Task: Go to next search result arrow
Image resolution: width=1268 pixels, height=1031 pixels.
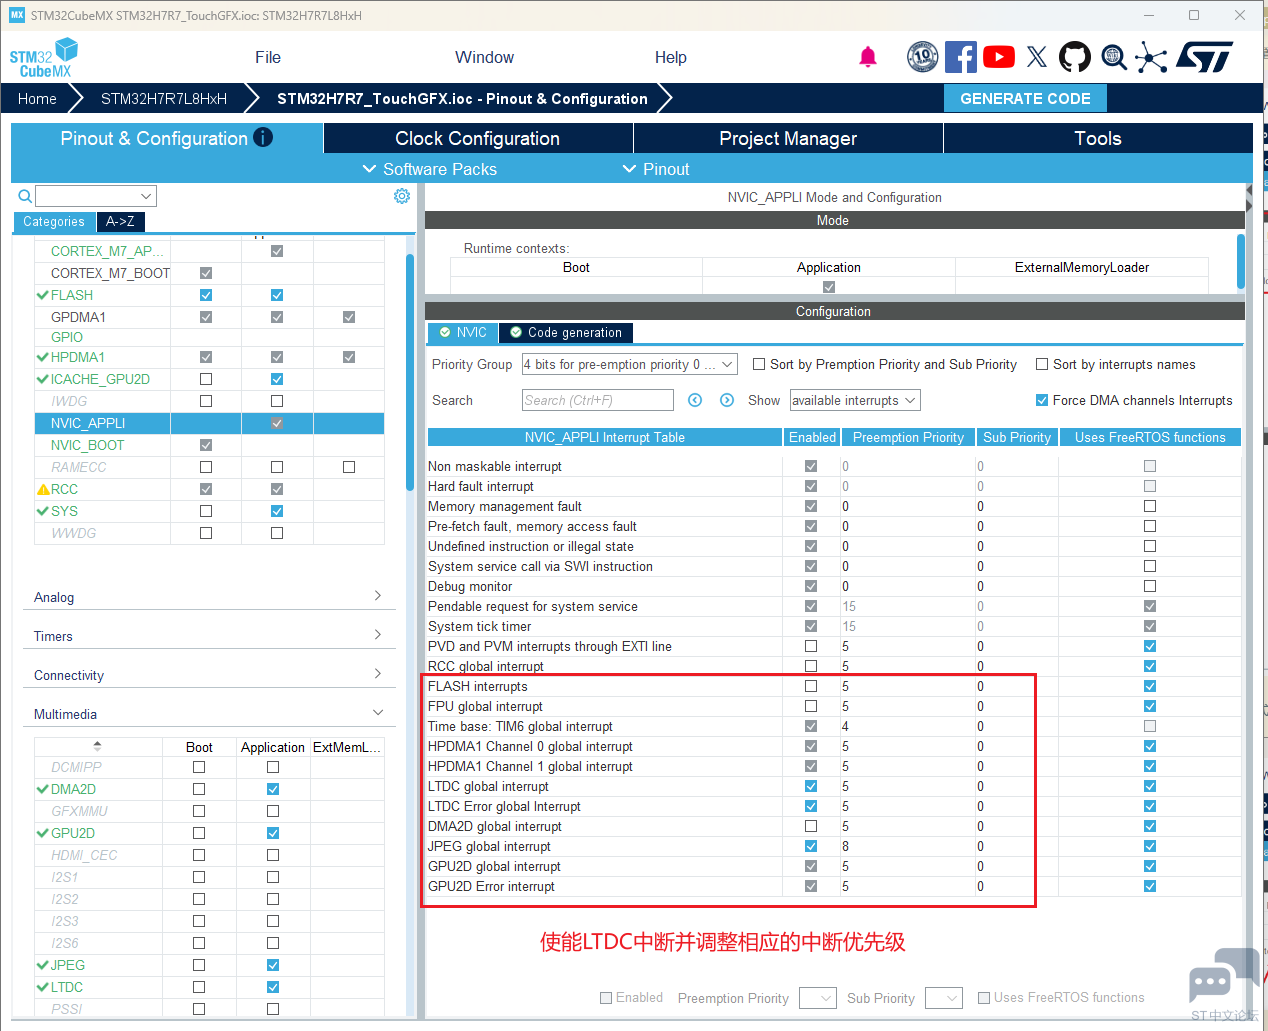Action: click(727, 400)
